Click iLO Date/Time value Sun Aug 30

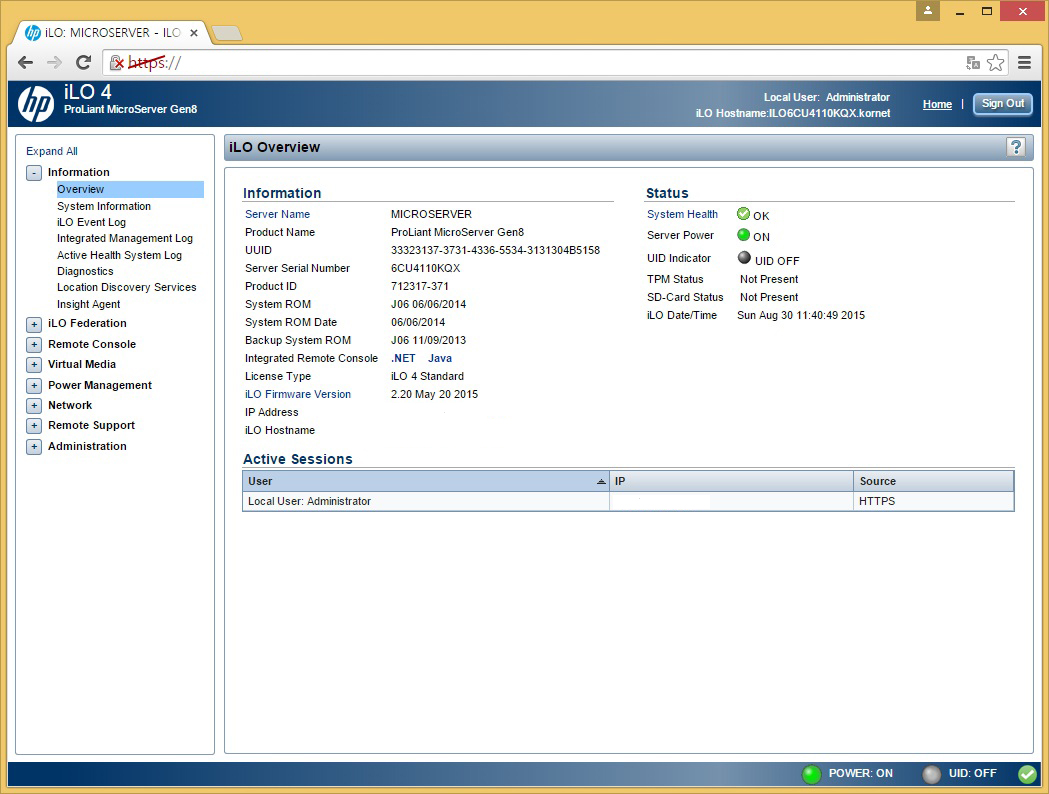point(801,315)
